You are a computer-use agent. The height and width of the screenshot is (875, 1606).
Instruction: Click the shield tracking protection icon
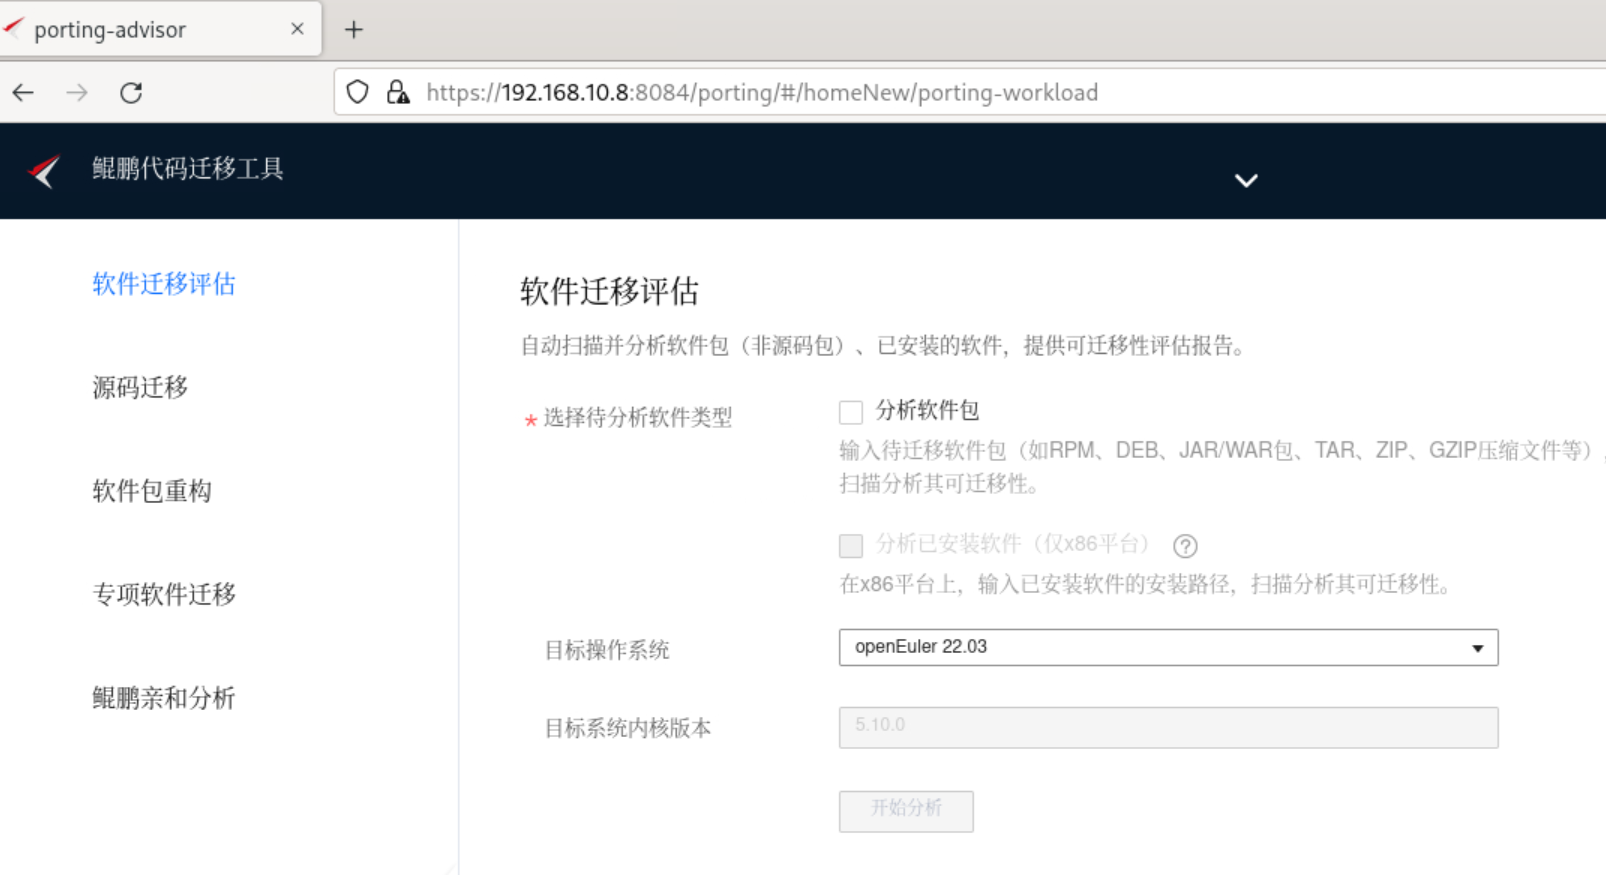[x=357, y=92]
